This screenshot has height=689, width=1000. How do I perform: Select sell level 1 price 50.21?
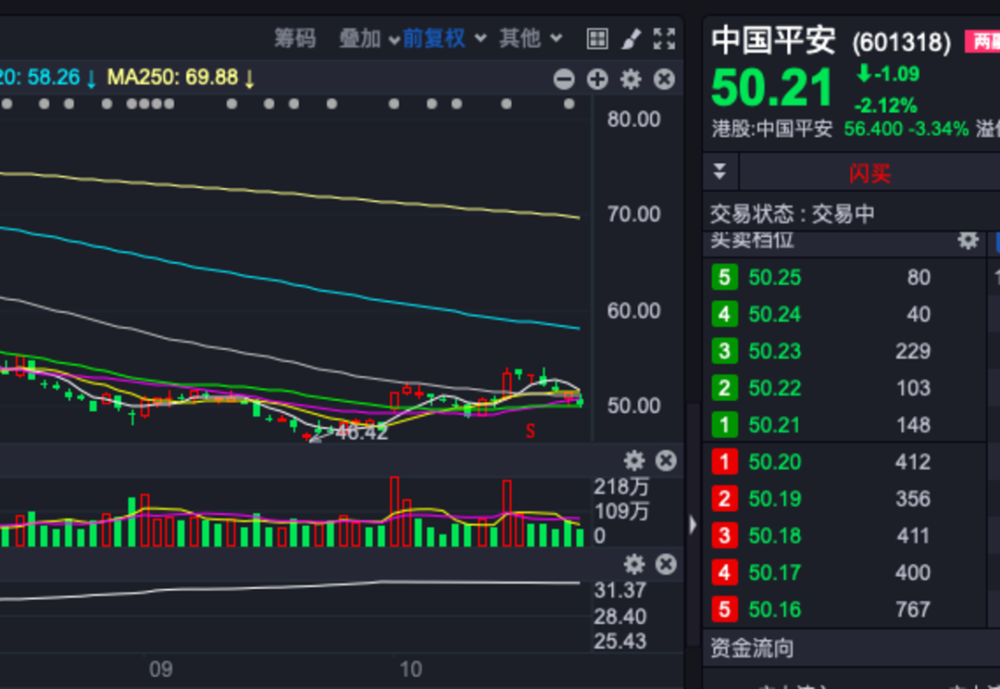point(775,426)
